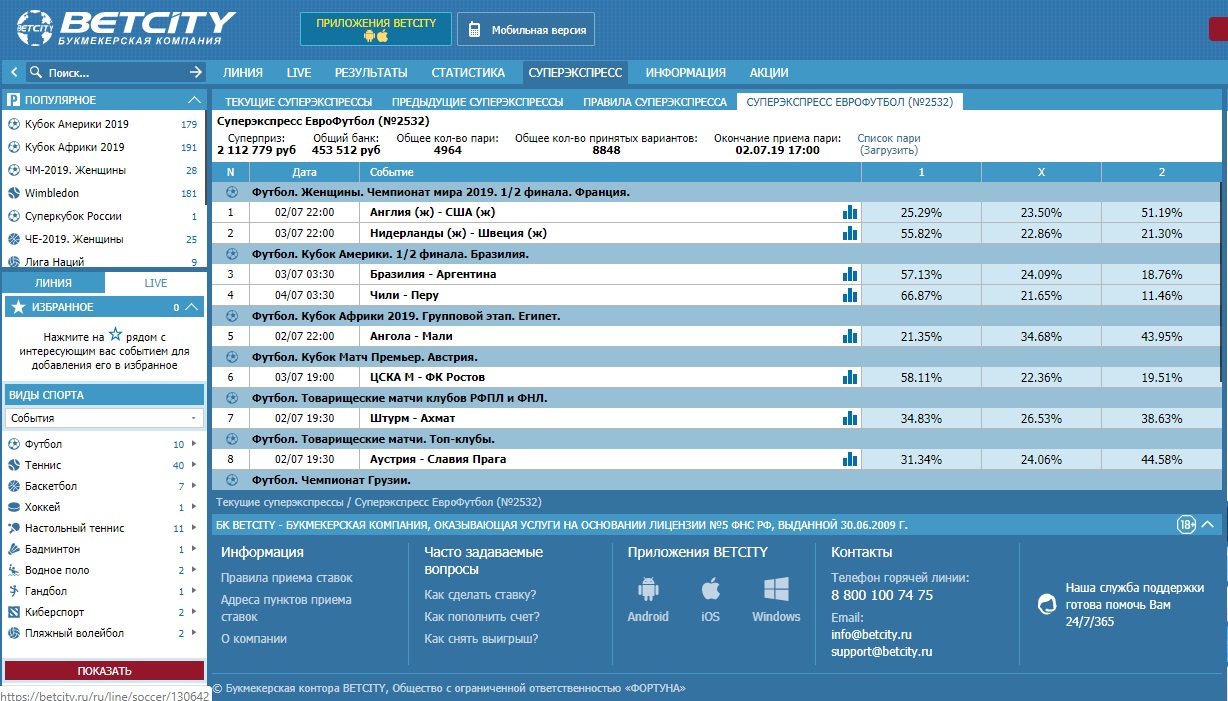The width and height of the screenshot is (1228, 701).
Task: Click the info@betcity.ru email link
Action: 871,634
